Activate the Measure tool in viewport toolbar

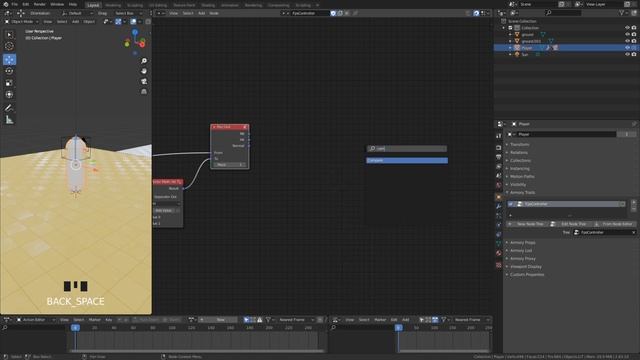click(9, 120)
